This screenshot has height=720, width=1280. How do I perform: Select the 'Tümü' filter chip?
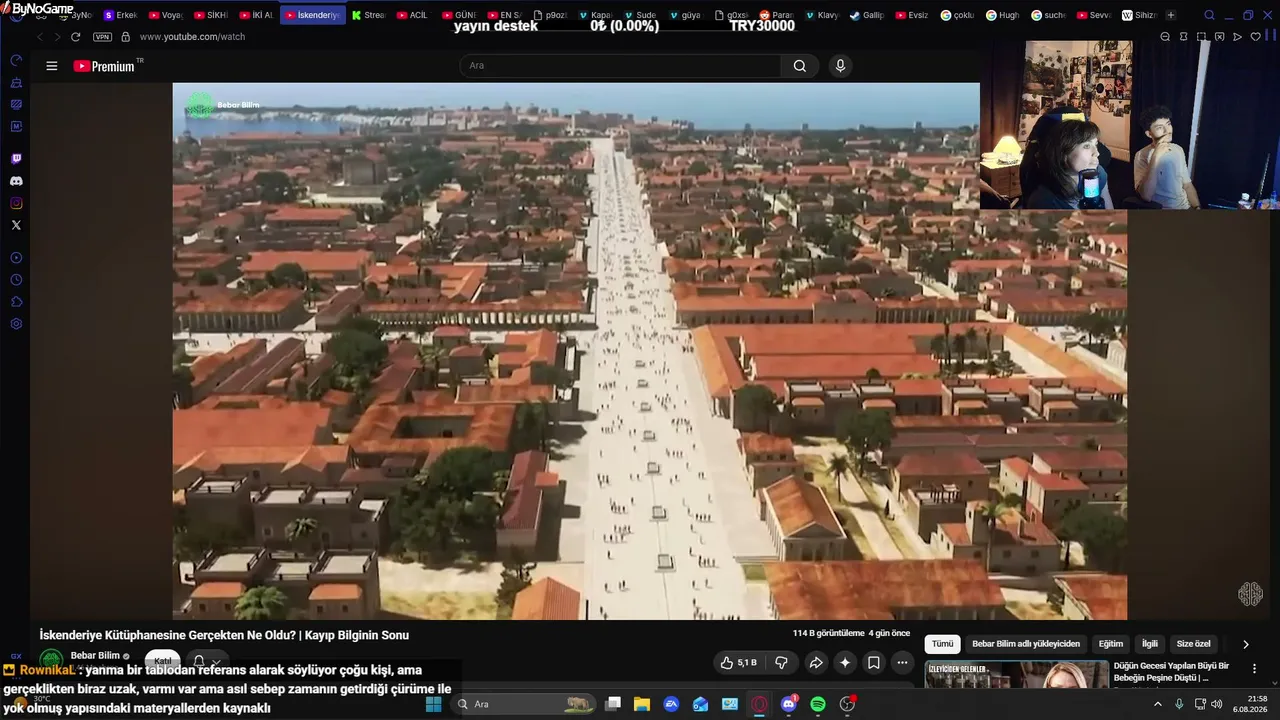[x=943, y=644]
